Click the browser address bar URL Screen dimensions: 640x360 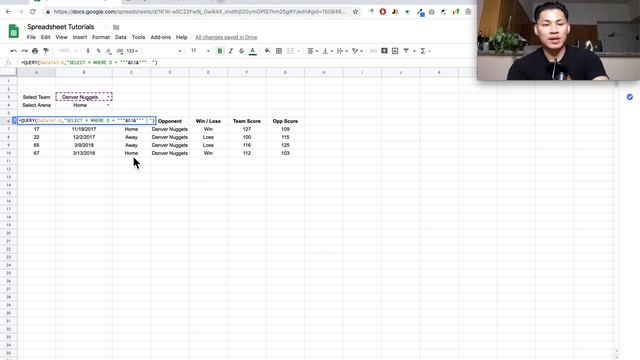[199, 12]
